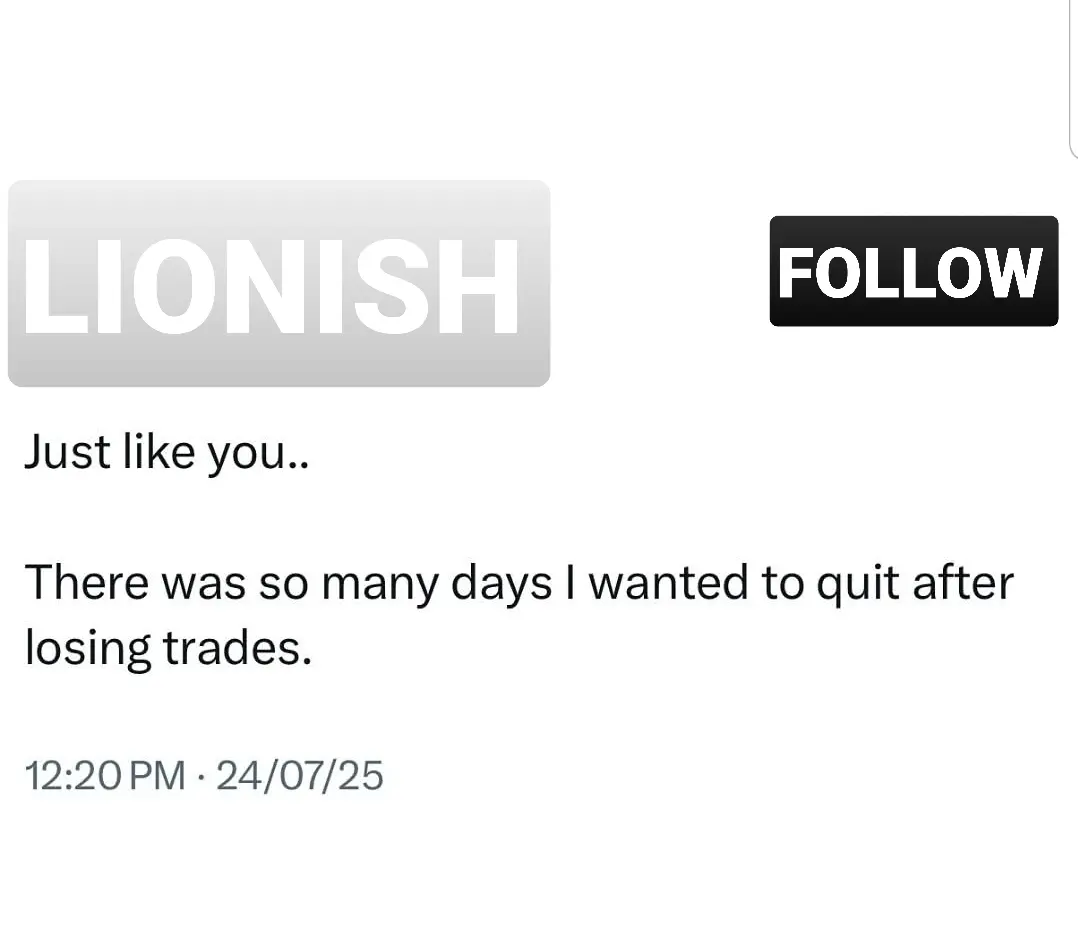Click the word "after" ending the line

coord(963,582)
